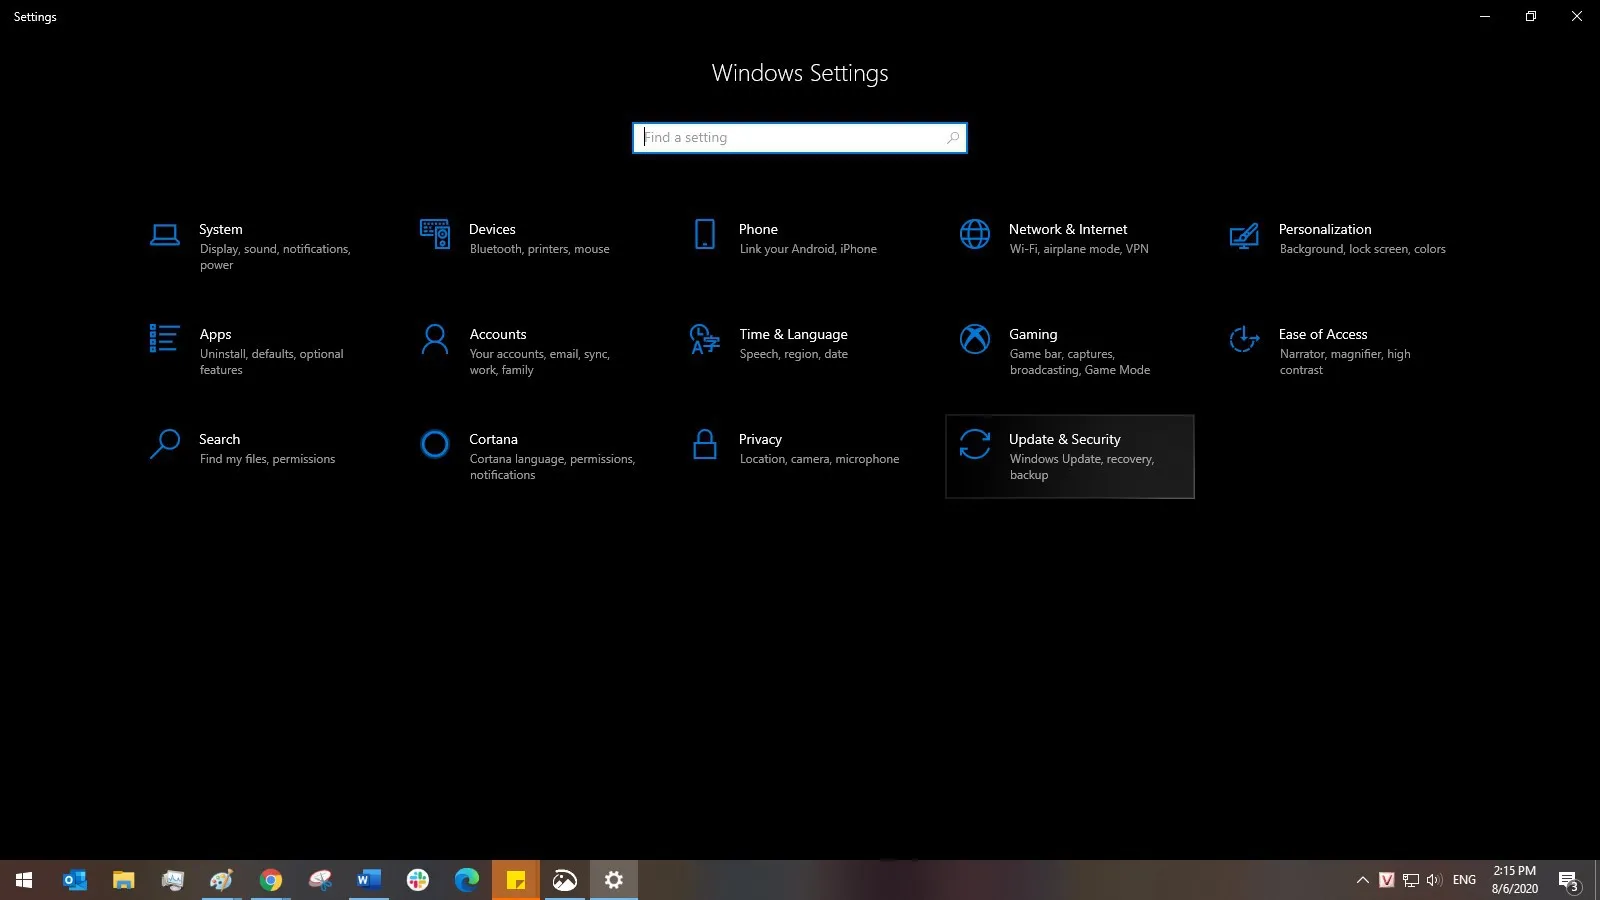Open Accounts settings

(530, 351)
